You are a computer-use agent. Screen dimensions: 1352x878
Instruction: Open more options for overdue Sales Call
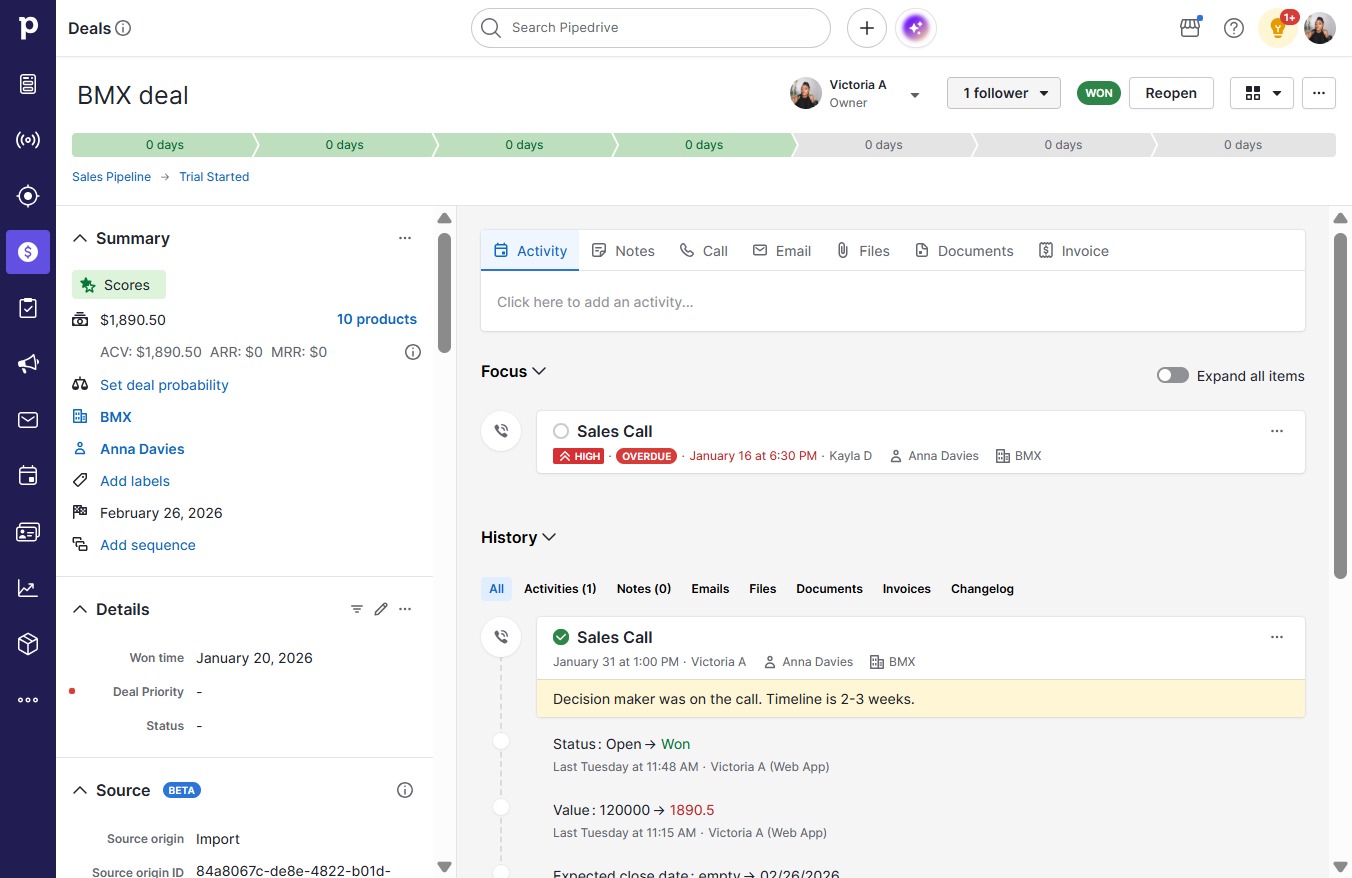tap(1277, 431)
